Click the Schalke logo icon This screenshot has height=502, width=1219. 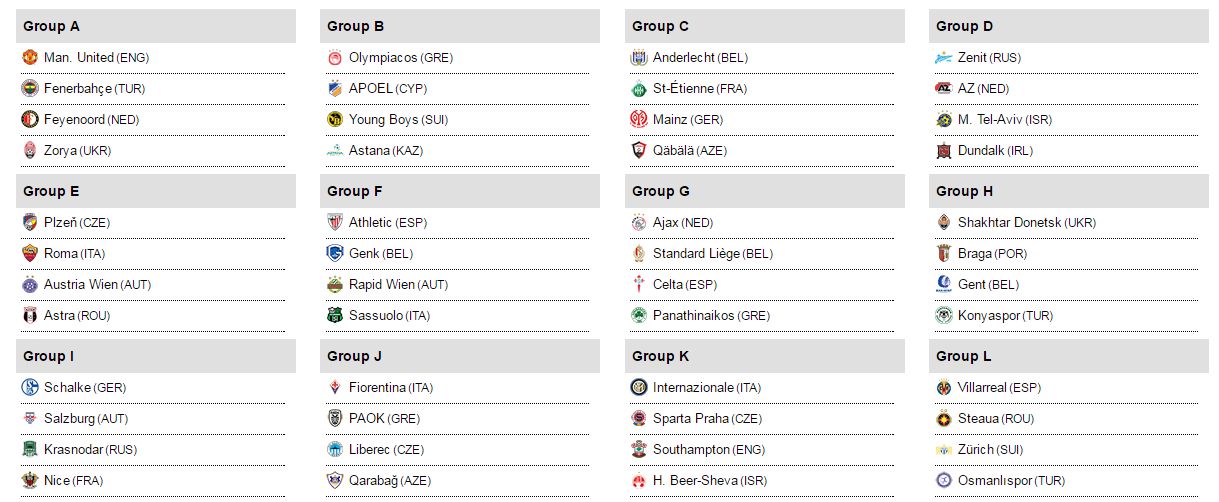pyautogui.click(x=29, y=388)
